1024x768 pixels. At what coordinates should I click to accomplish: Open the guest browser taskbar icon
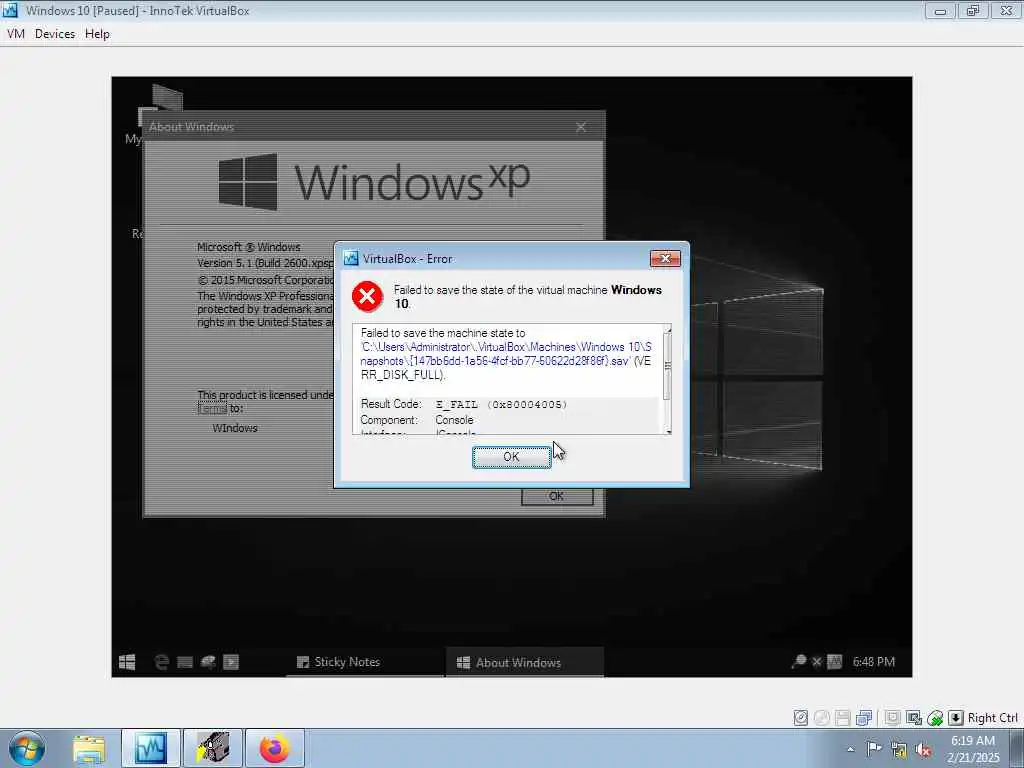tap(161, 662)
